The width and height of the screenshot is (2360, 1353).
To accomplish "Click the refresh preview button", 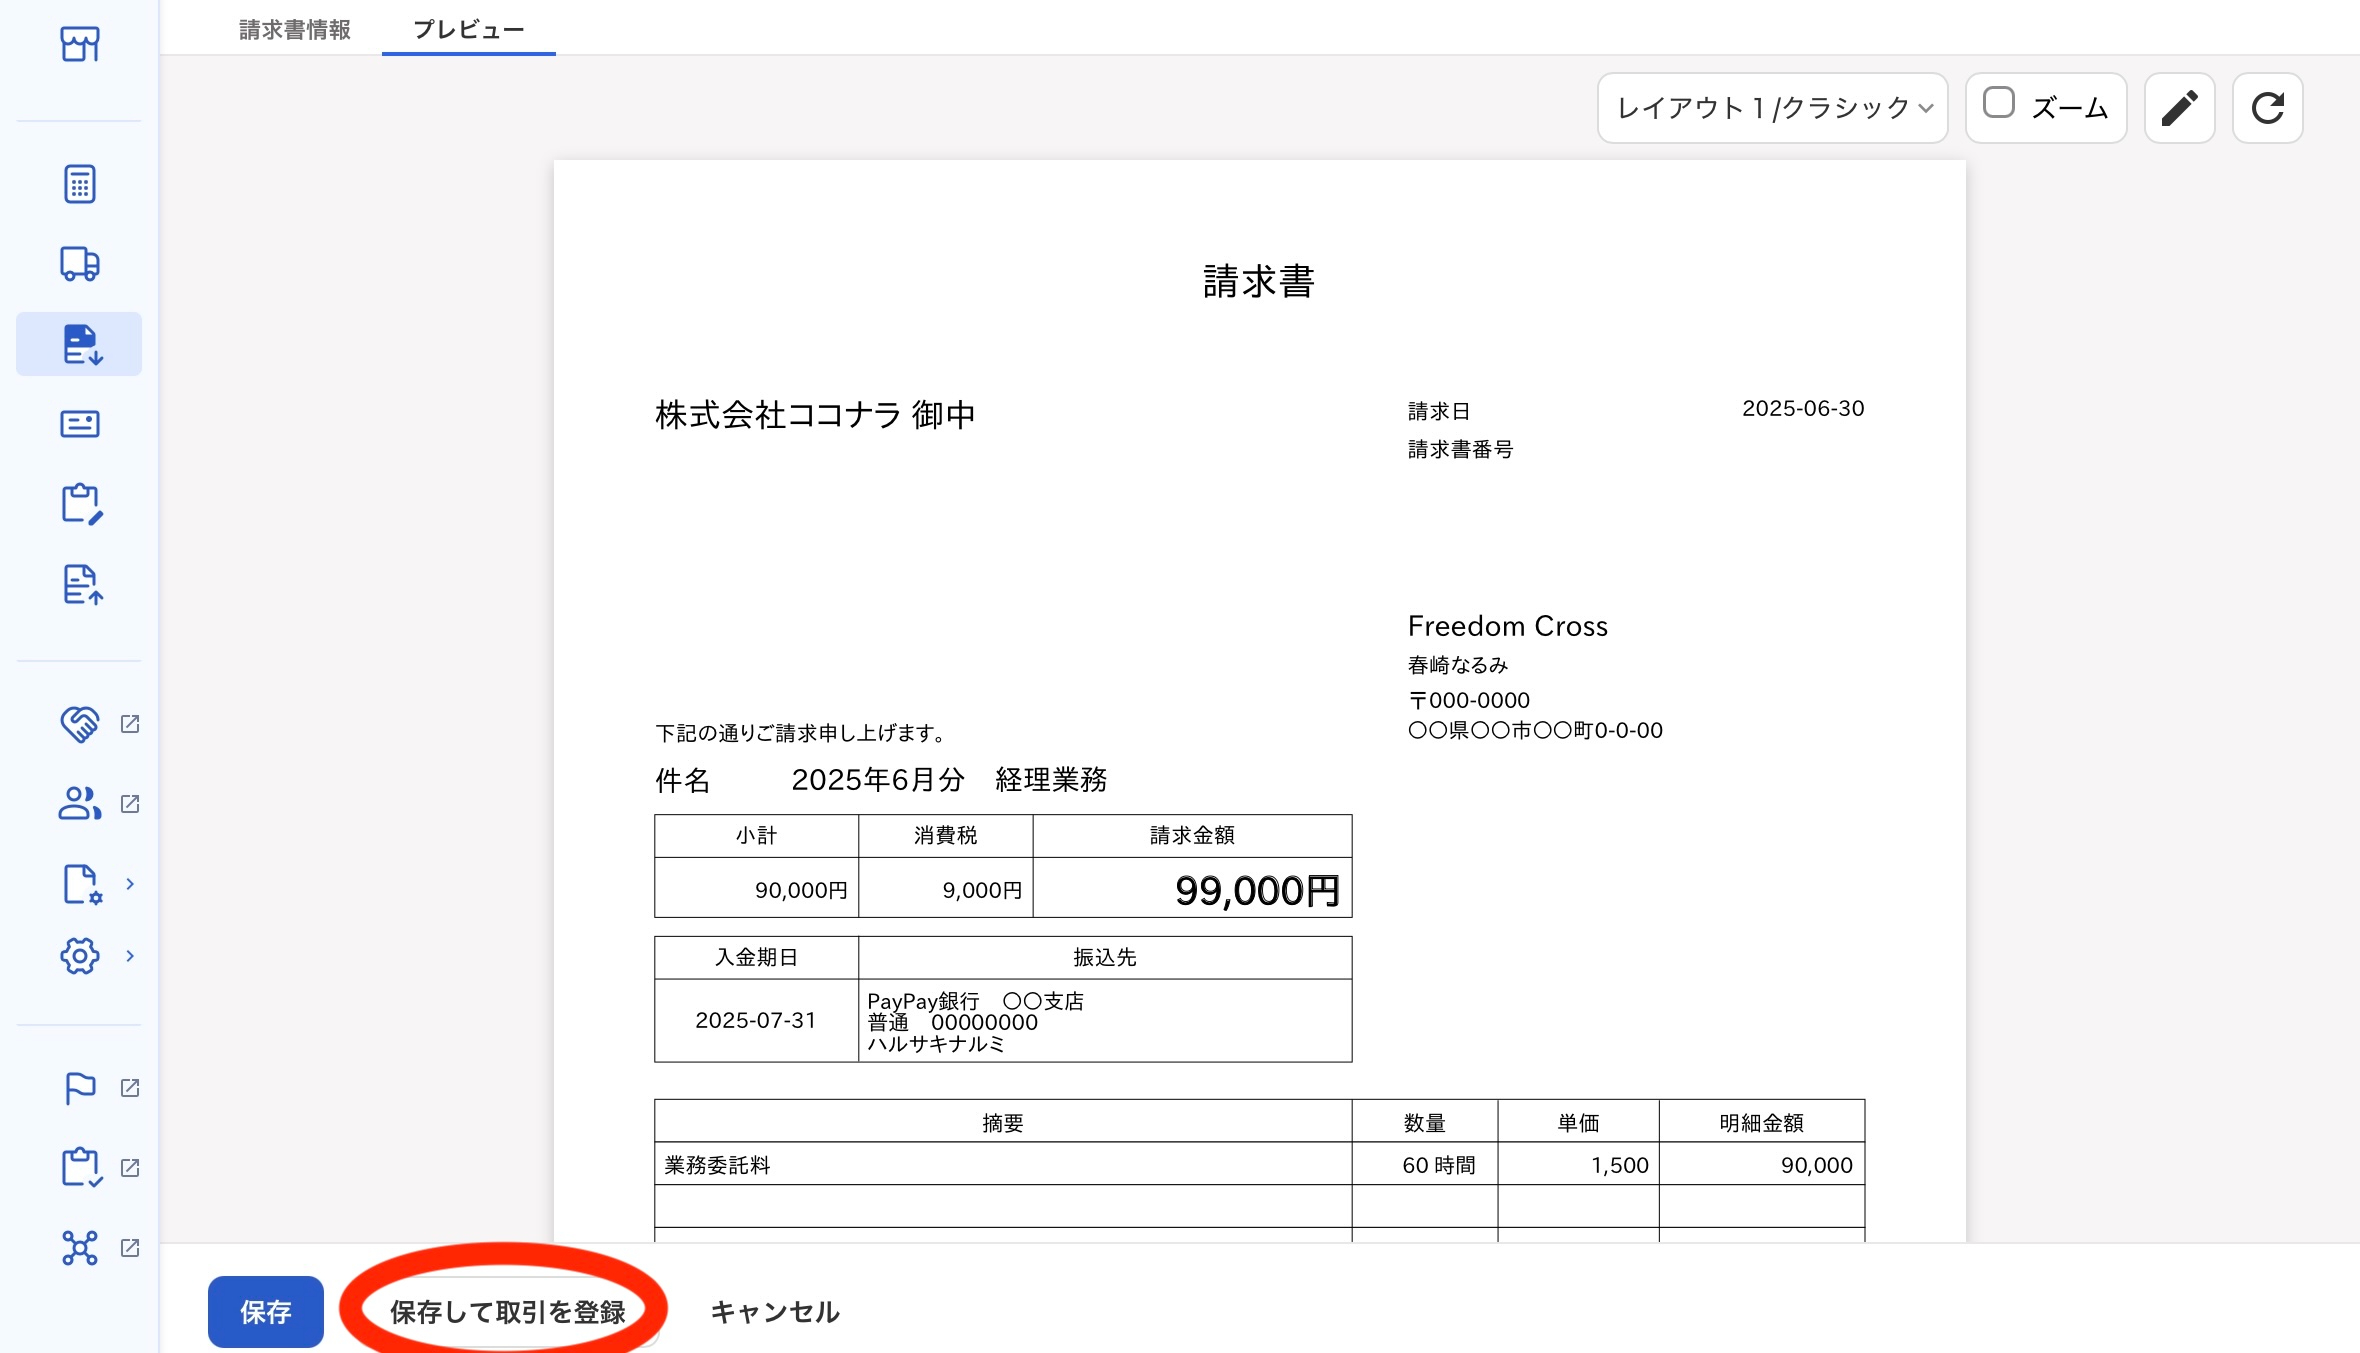I will tap(2267, 108).
